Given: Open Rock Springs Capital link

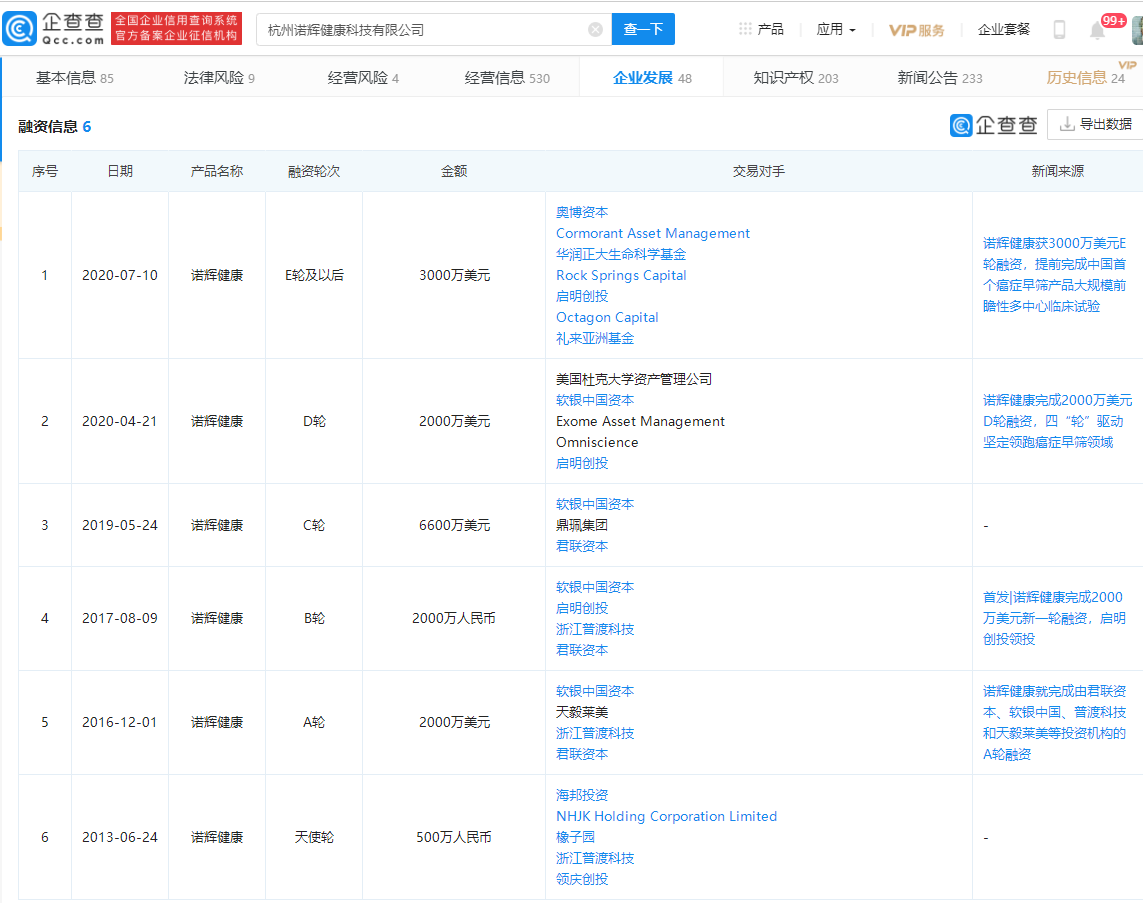Looking at the screenshot, I should pyautogui.click(x=621, y=275).
